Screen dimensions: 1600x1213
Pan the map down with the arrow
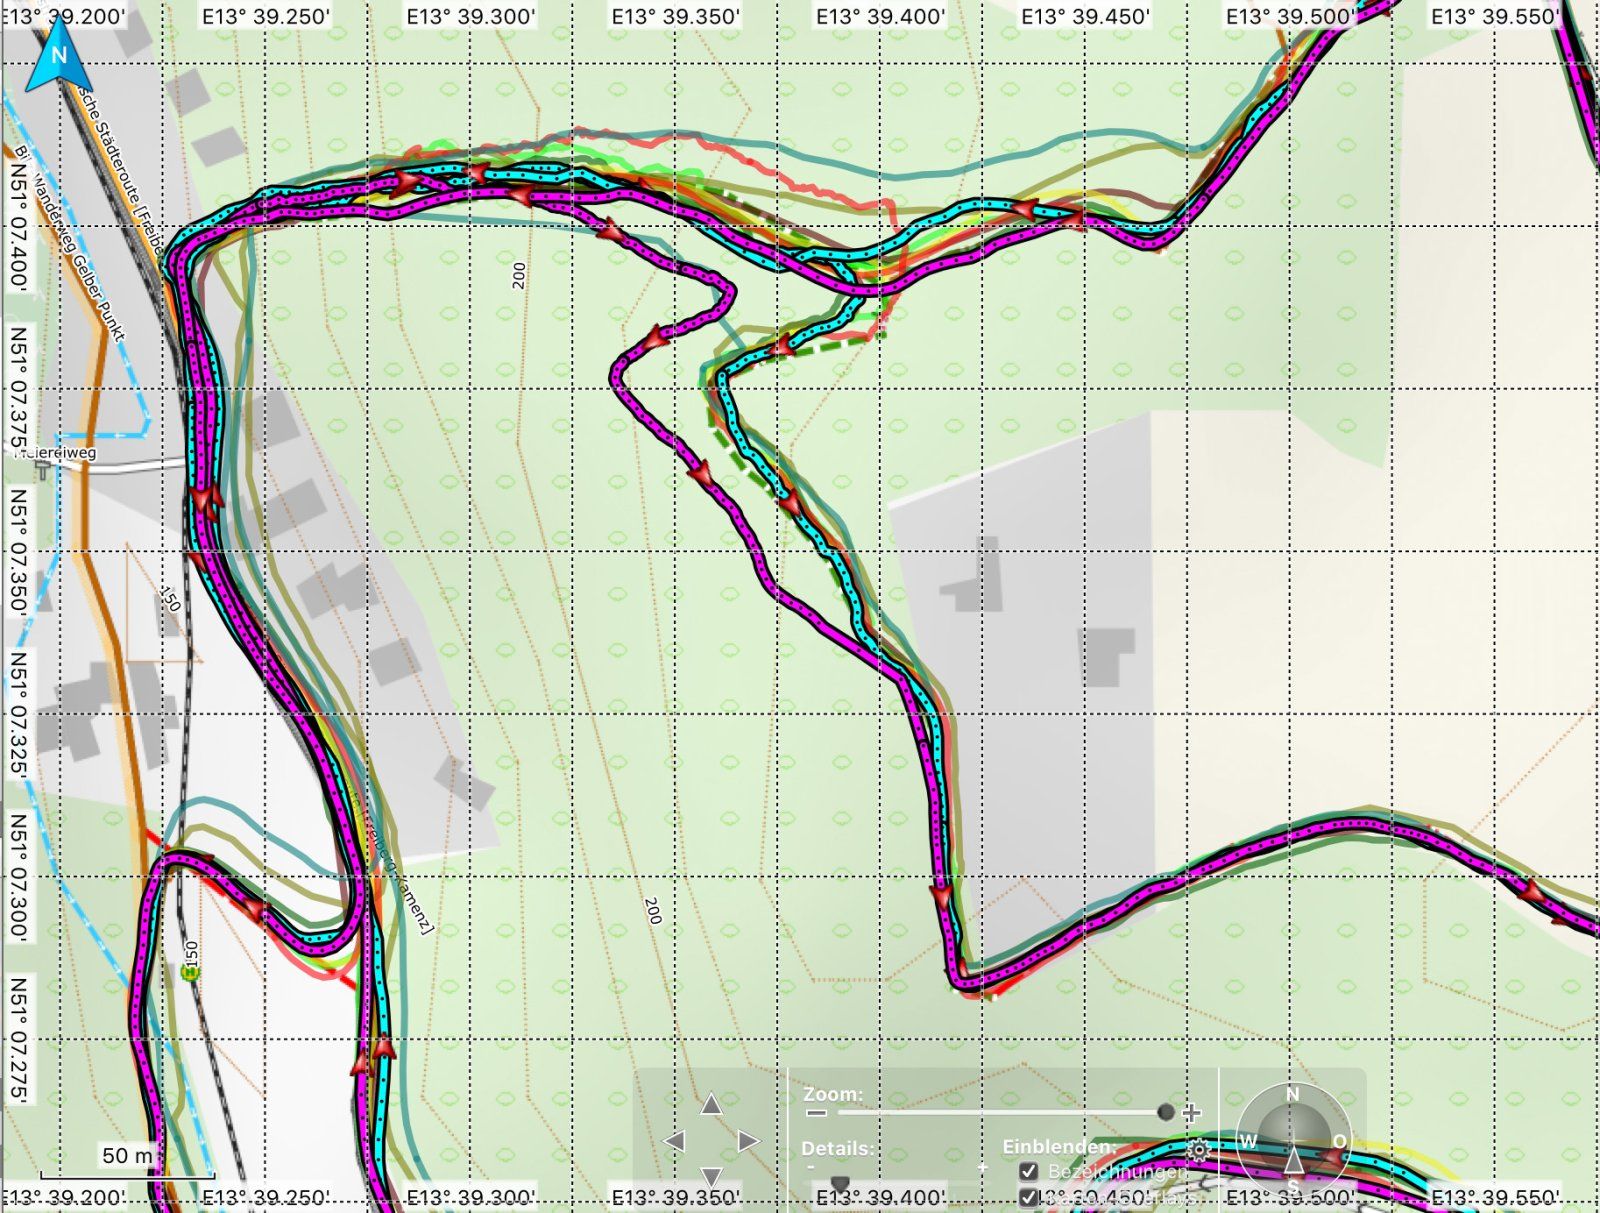711,1176
